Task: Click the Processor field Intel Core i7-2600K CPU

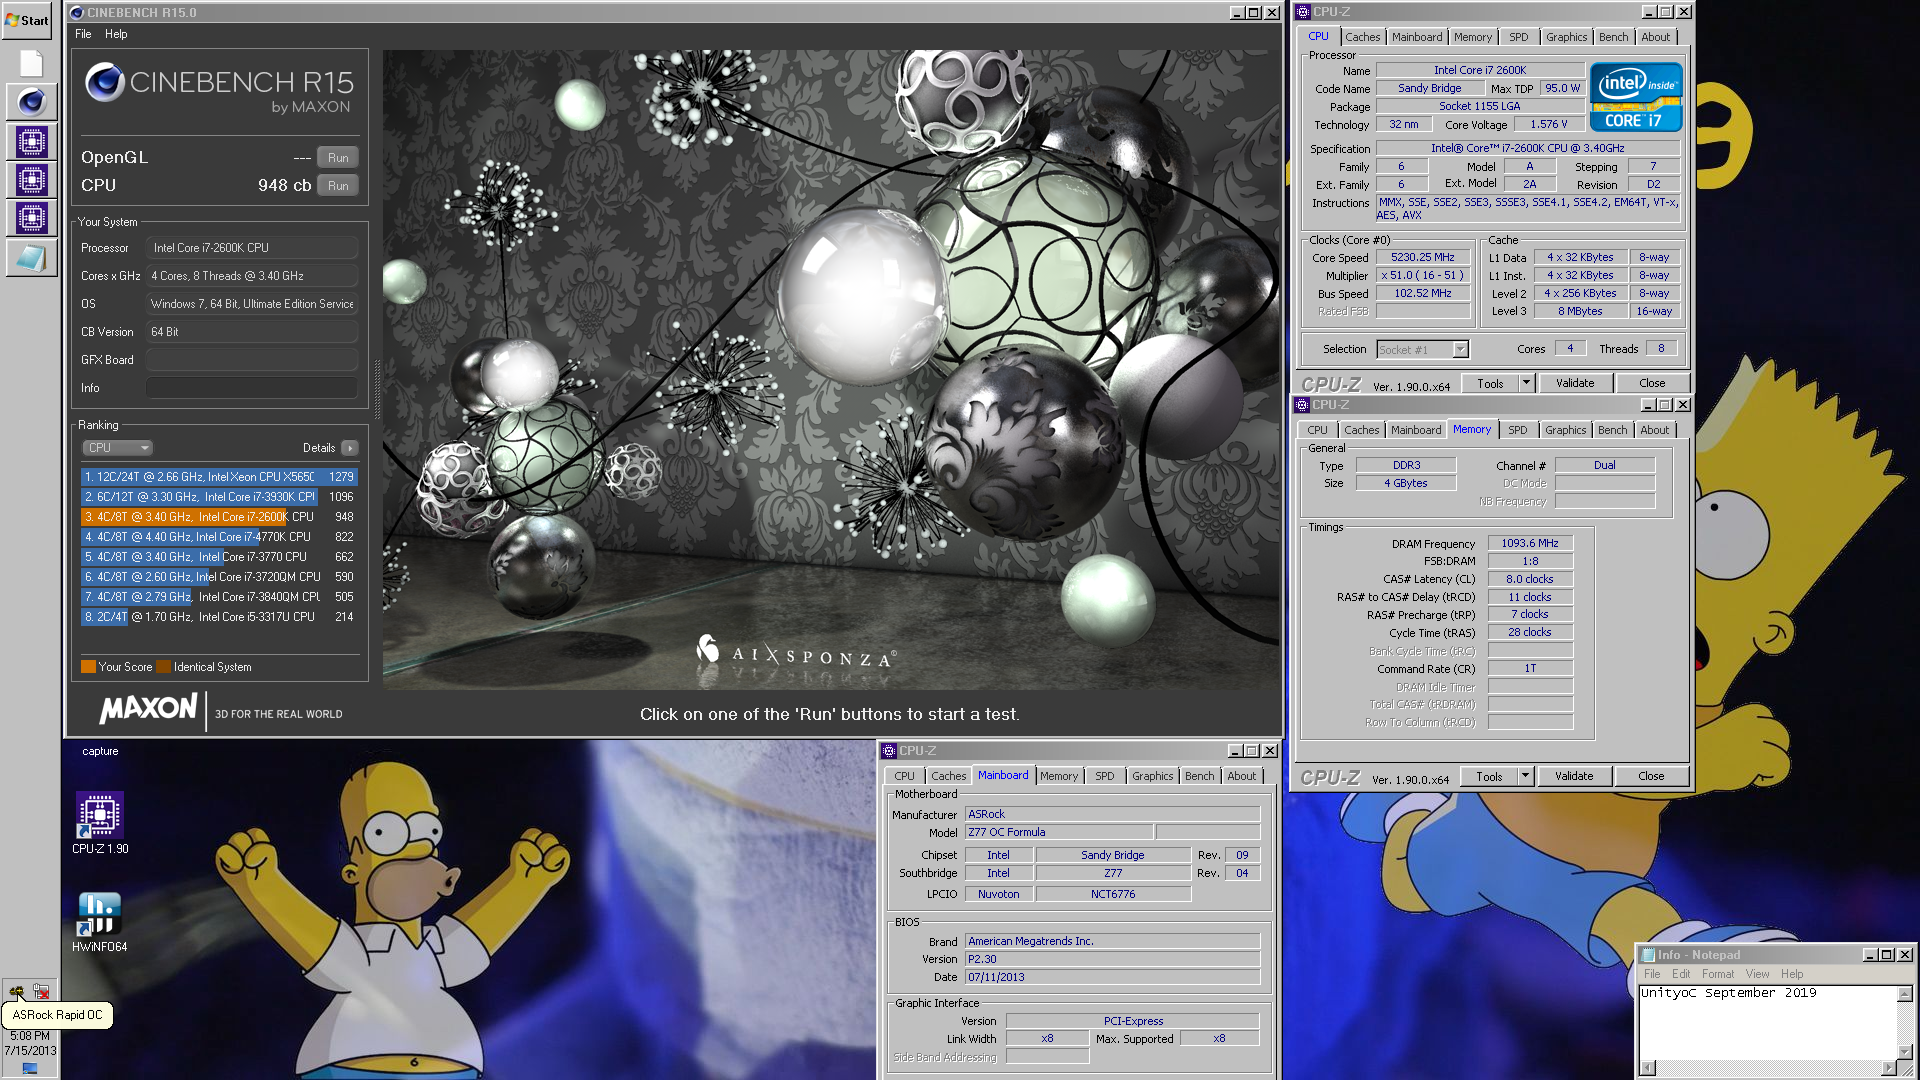Action: click(x=252, y=248)
